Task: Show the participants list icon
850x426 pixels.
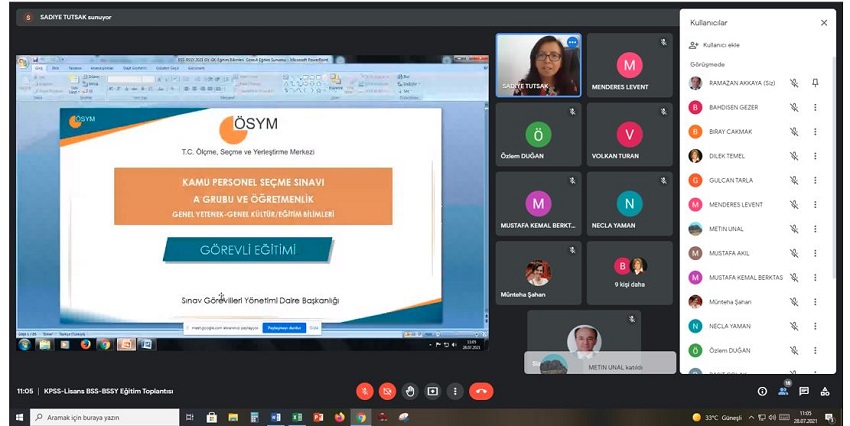Action: 783,391
